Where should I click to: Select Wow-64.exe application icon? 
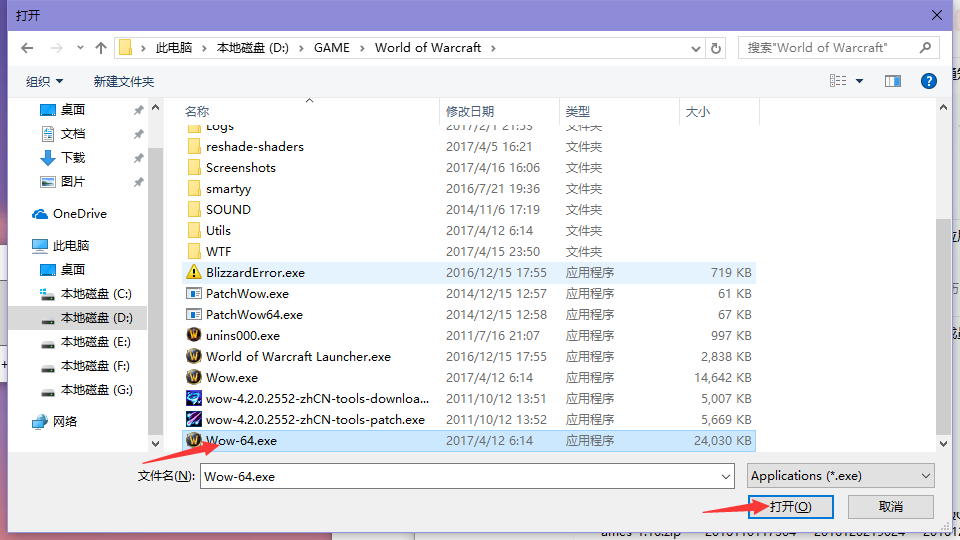193,440
